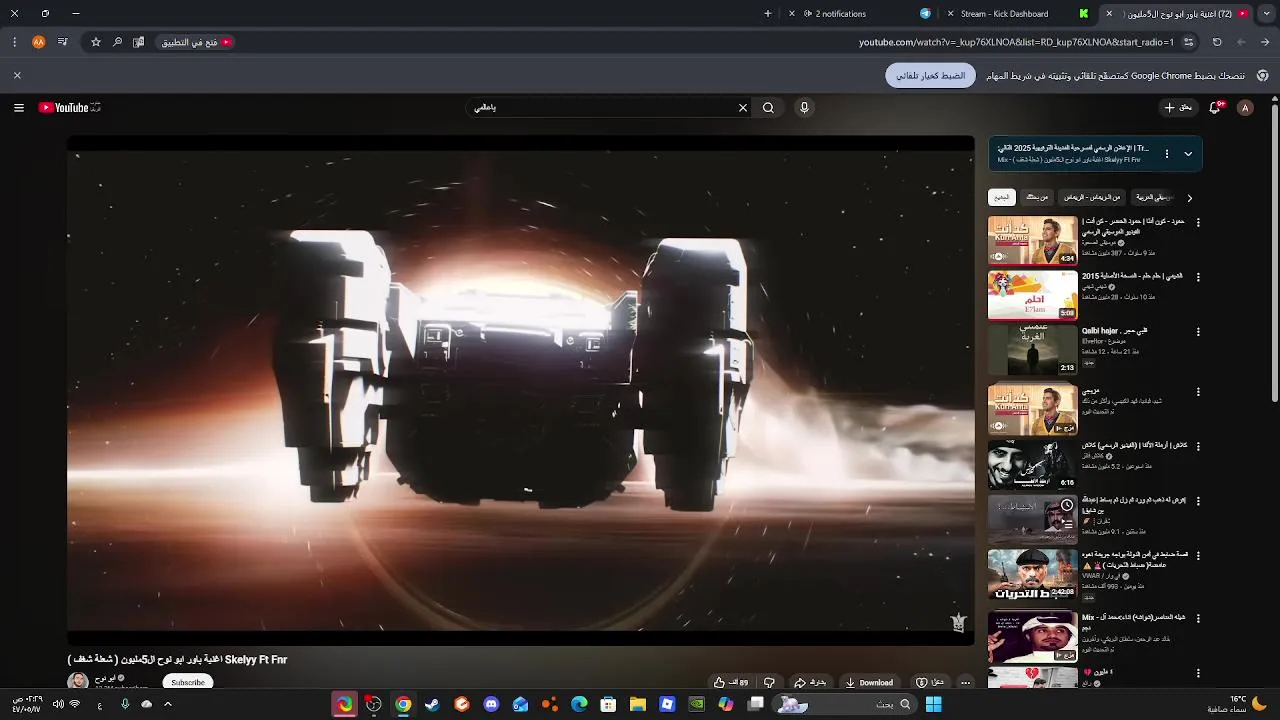Viewport: 1280px width, 720px height.
Task: Open the Create video button
Action: (x=1178, y=108)
